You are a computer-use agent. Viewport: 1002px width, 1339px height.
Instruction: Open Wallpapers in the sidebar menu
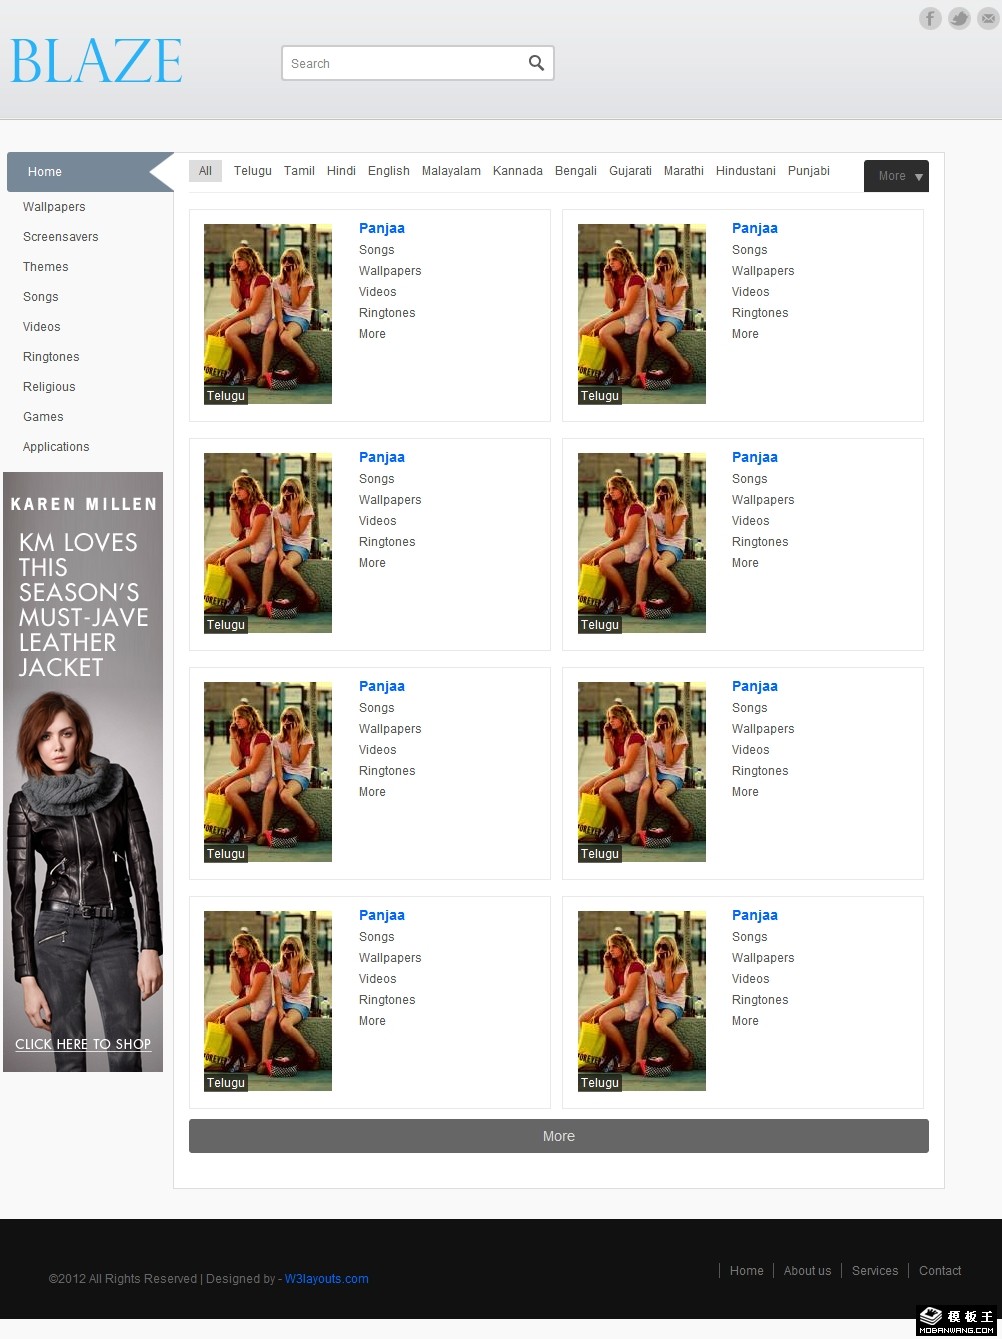pyautogui.click(x=54, y=207)
